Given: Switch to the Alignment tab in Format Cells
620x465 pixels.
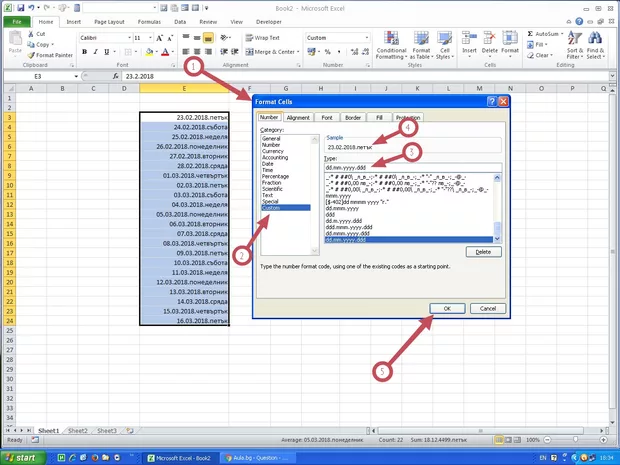Looking at the screenshot, I should pos(298,117).
